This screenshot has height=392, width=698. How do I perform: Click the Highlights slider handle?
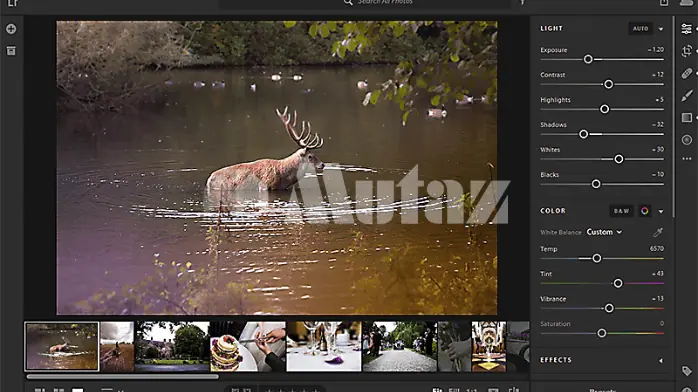(x=605, y=109)
